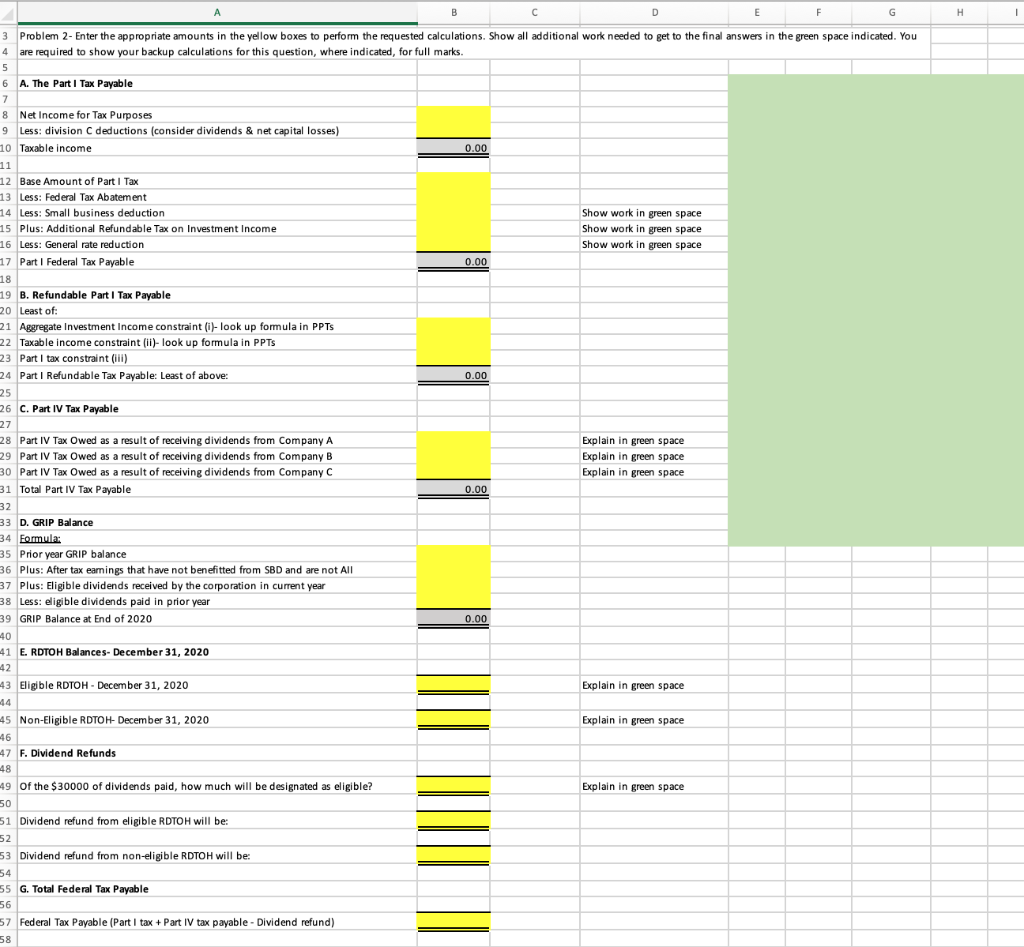Click the Select All triangle above row numbers
1024x947 pixels.
pos(7,11)
